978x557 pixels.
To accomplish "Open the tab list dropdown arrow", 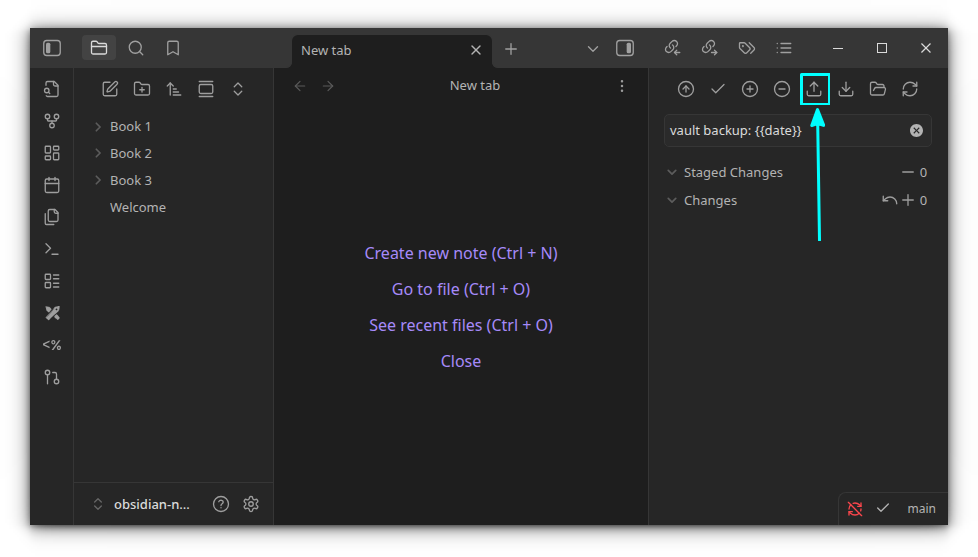I will point(592,49).
